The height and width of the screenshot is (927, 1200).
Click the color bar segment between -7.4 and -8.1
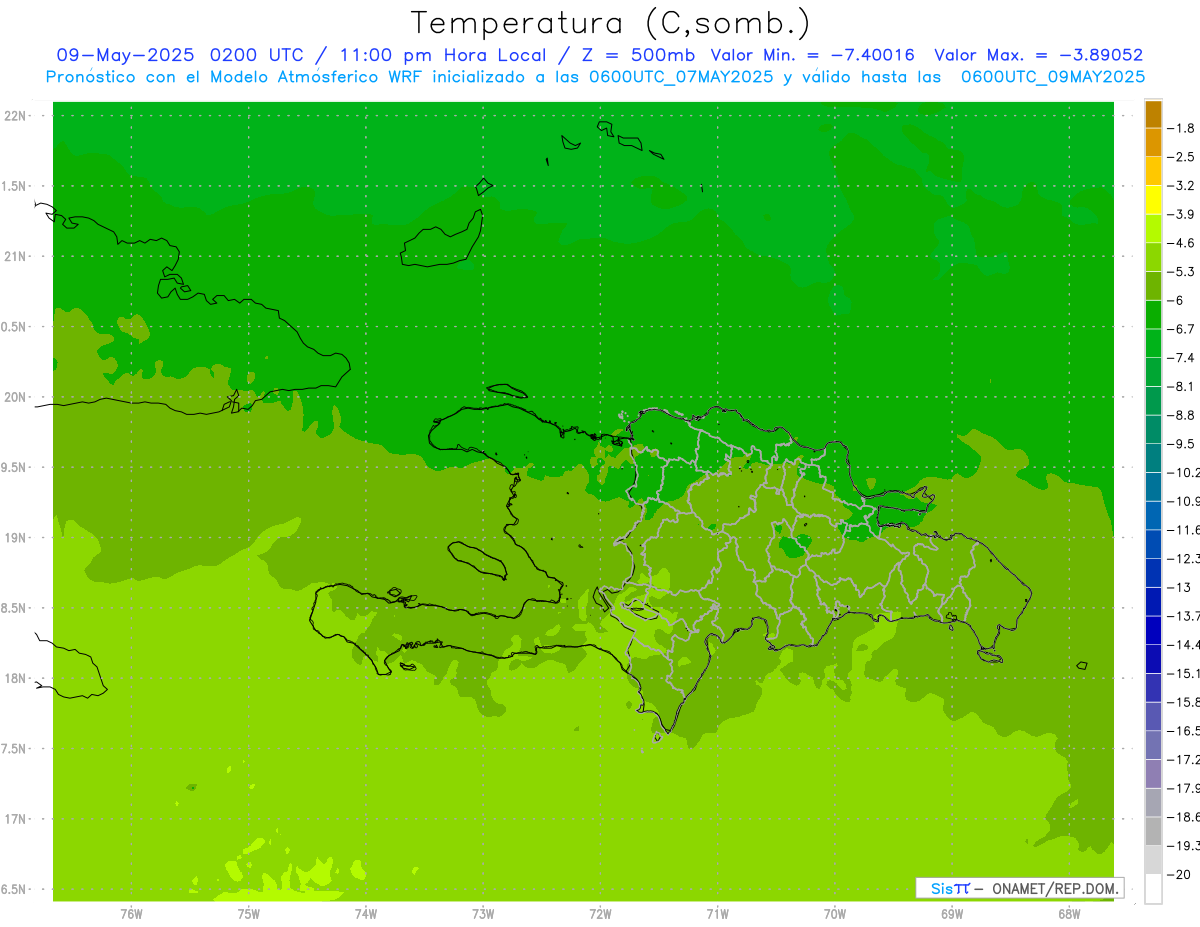(1153, 372)
